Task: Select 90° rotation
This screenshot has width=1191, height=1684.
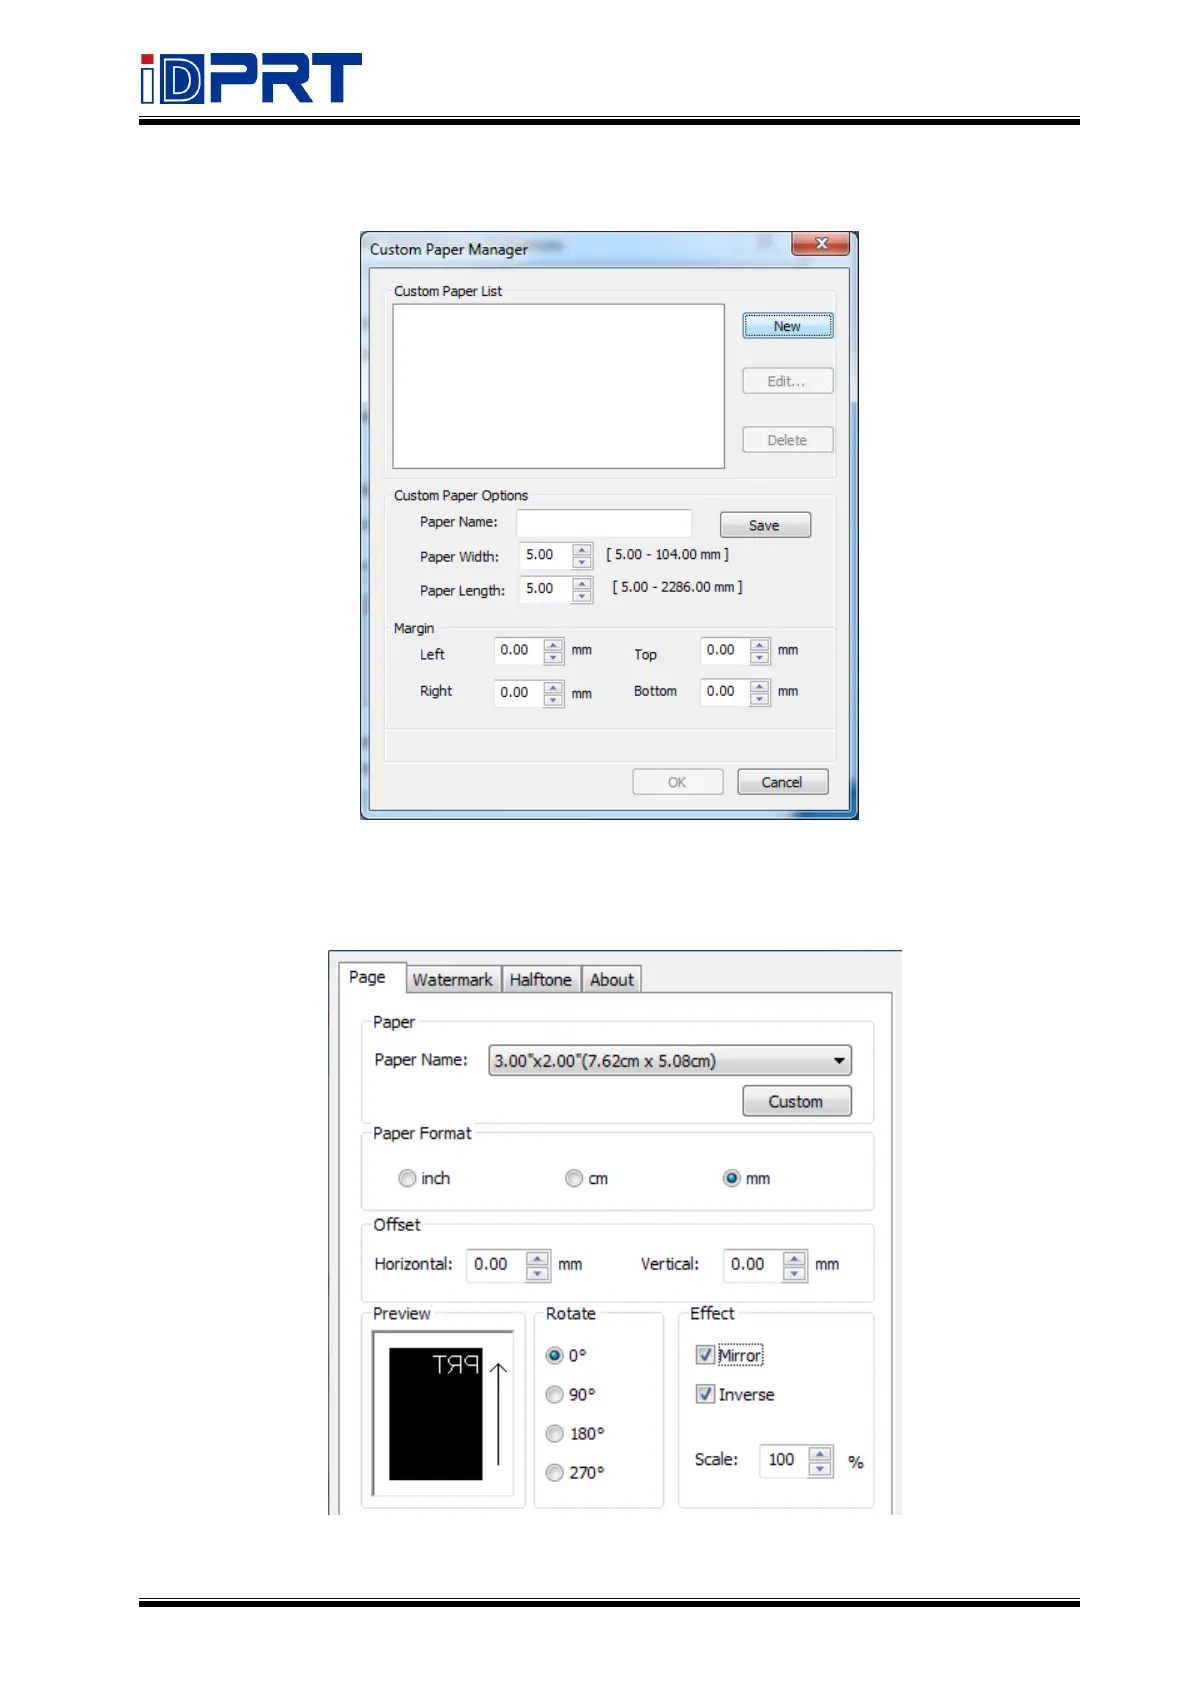Action: pos(555,1394)
